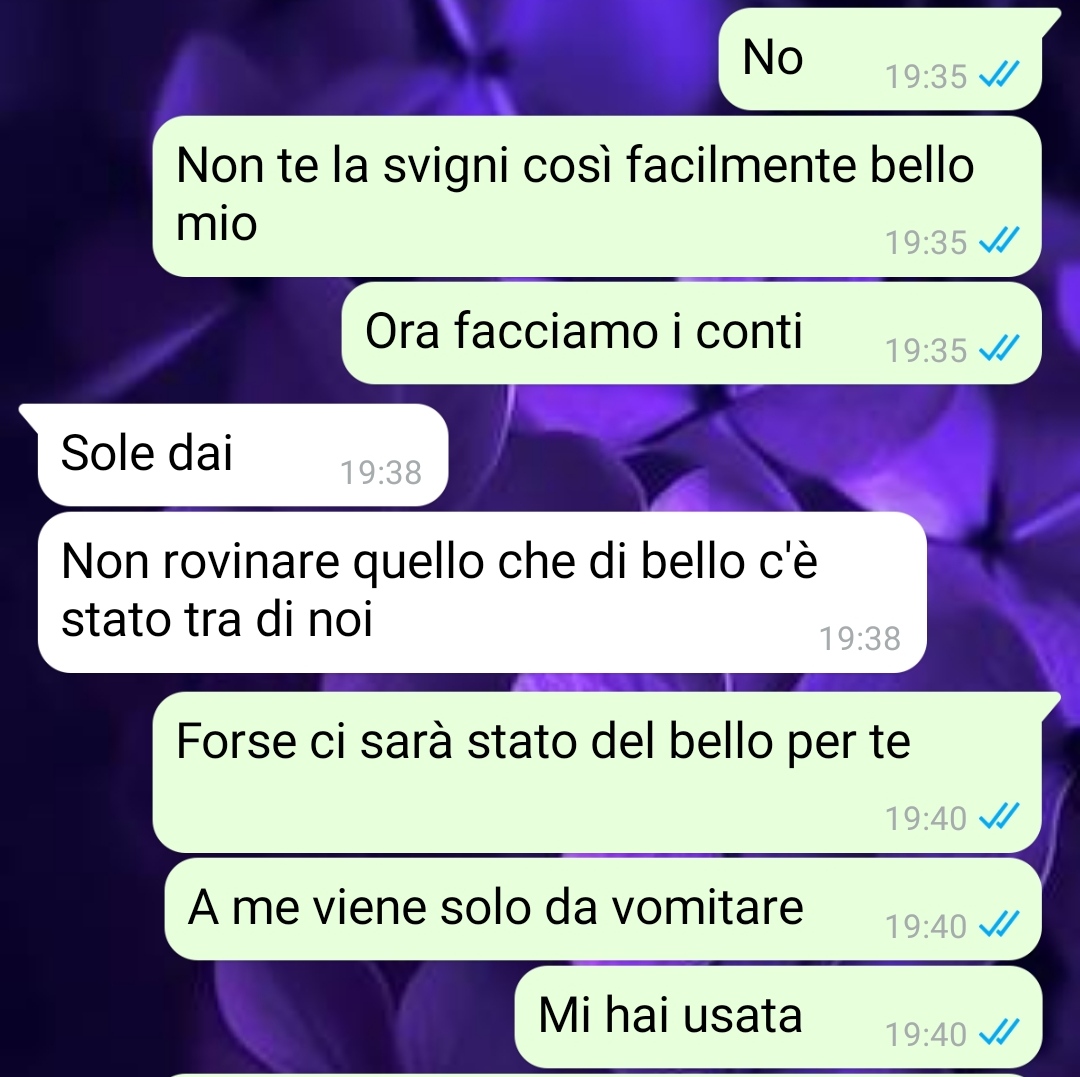Tap blue ticks on "Mi hai usata"

999,1032
